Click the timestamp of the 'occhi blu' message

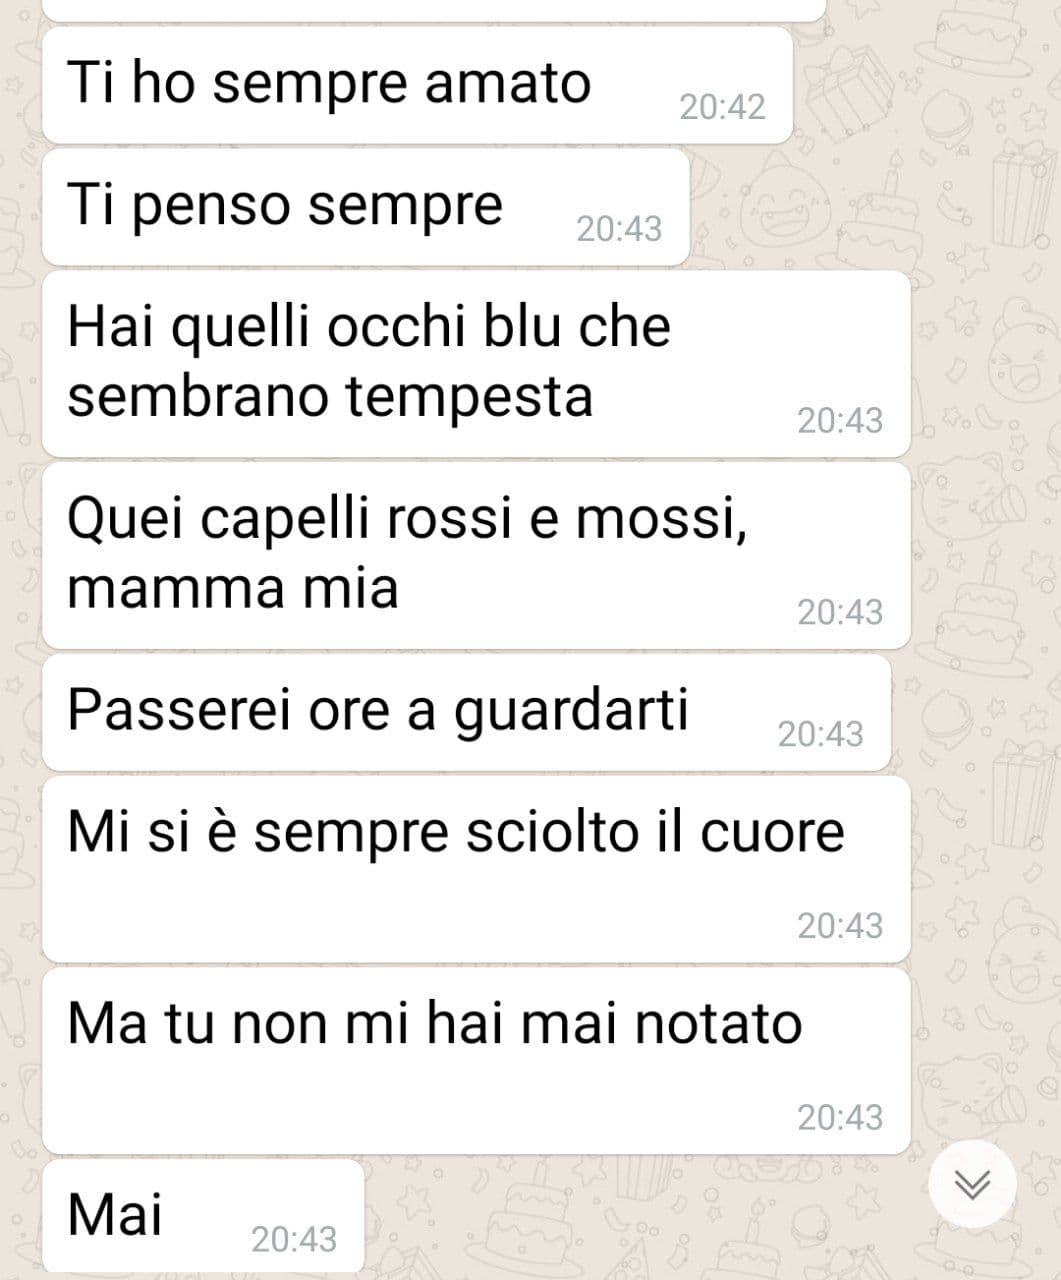(840, 421)
